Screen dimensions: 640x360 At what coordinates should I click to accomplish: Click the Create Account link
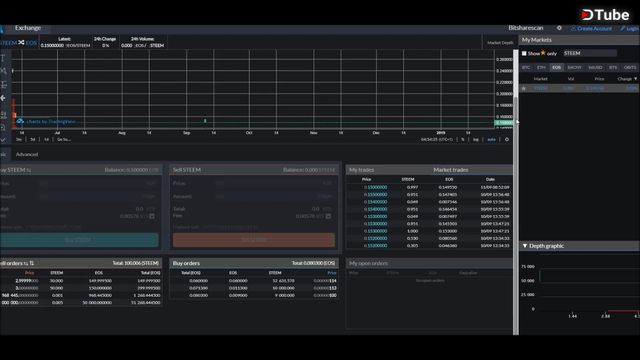click(x=591, y=29)
